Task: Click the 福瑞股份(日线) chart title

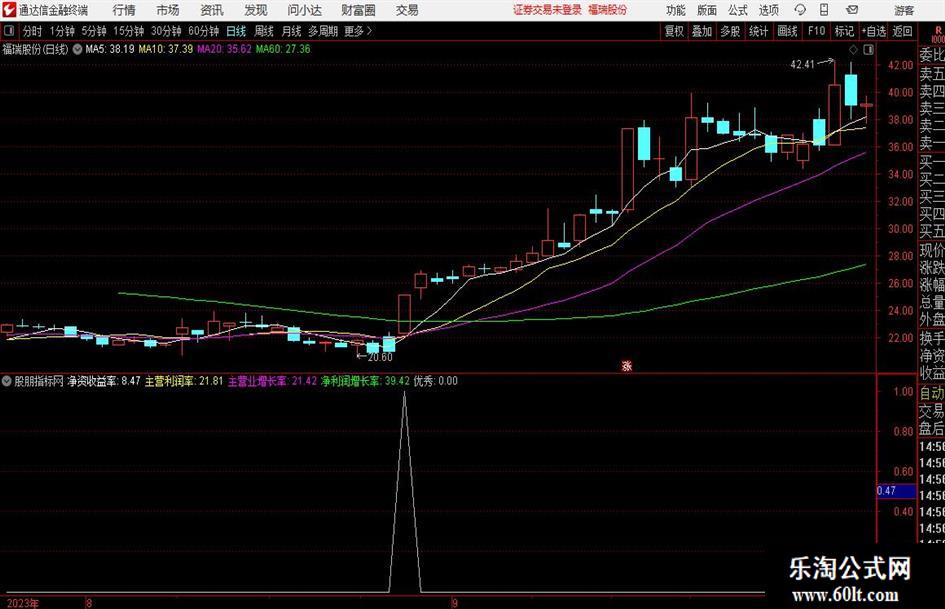Action: pyautogui.click(x=36, y=49)
